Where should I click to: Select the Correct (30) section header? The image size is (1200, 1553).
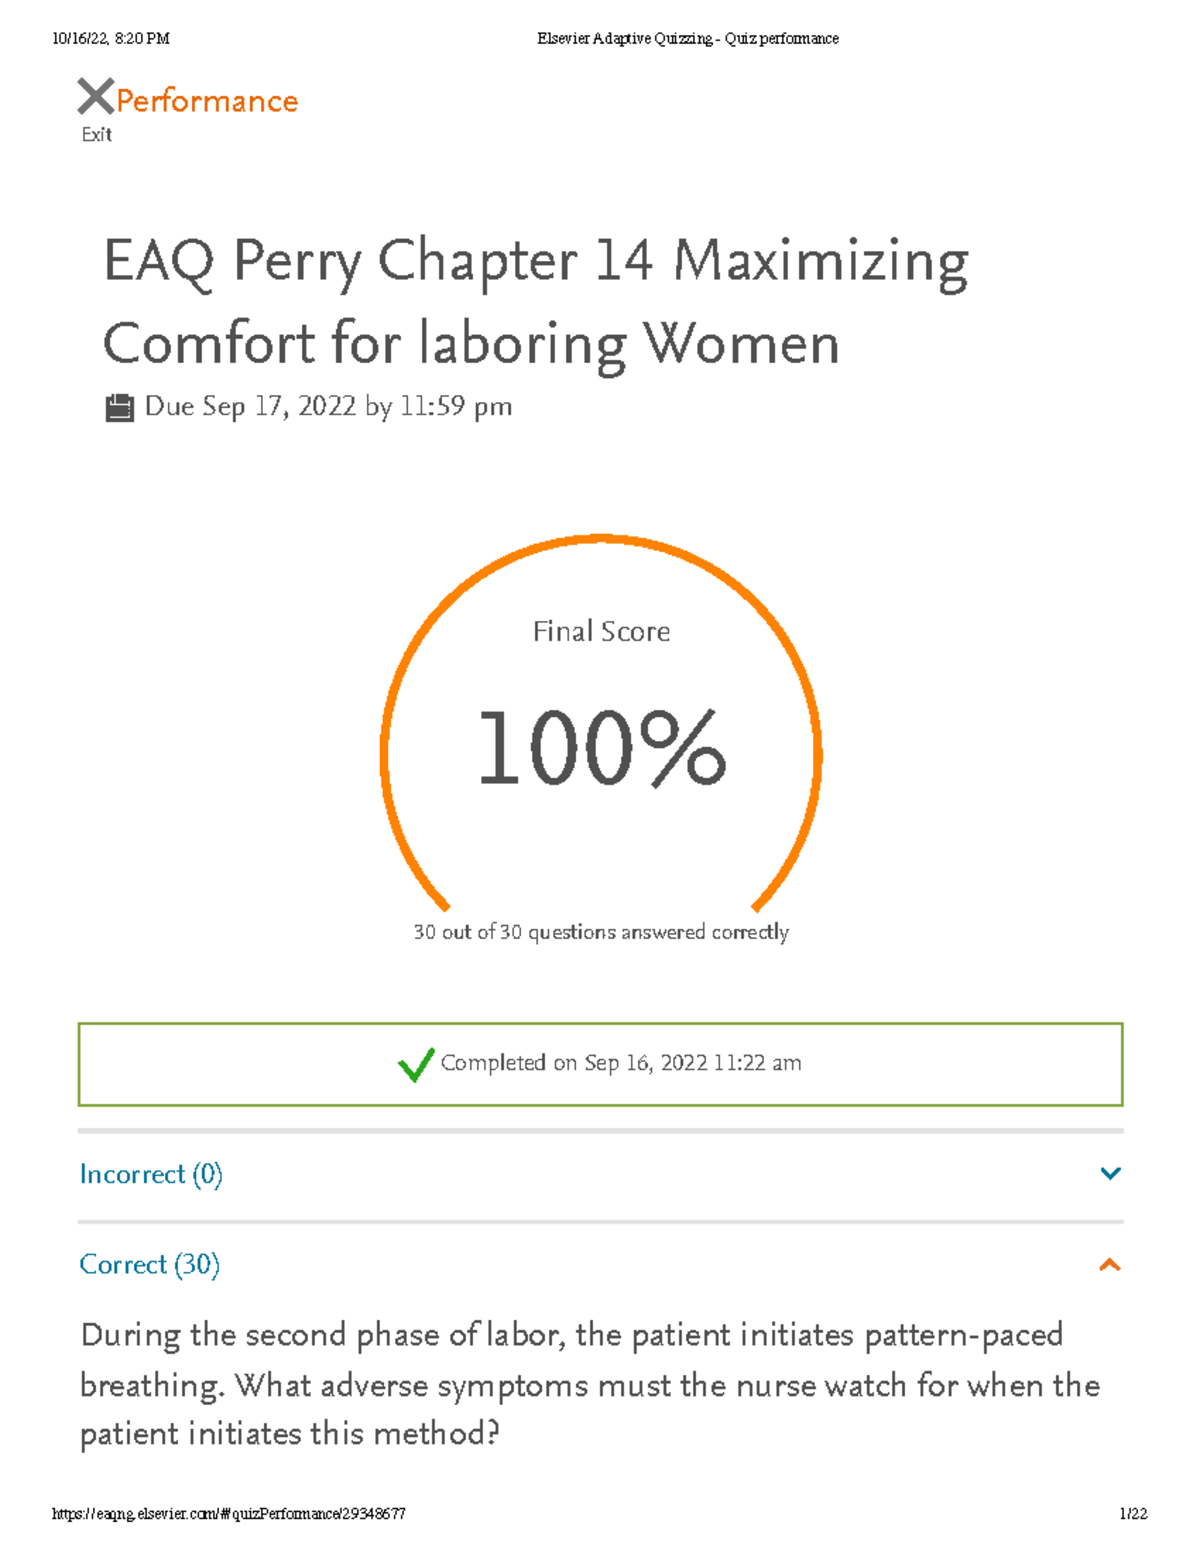click(150, 1265)
